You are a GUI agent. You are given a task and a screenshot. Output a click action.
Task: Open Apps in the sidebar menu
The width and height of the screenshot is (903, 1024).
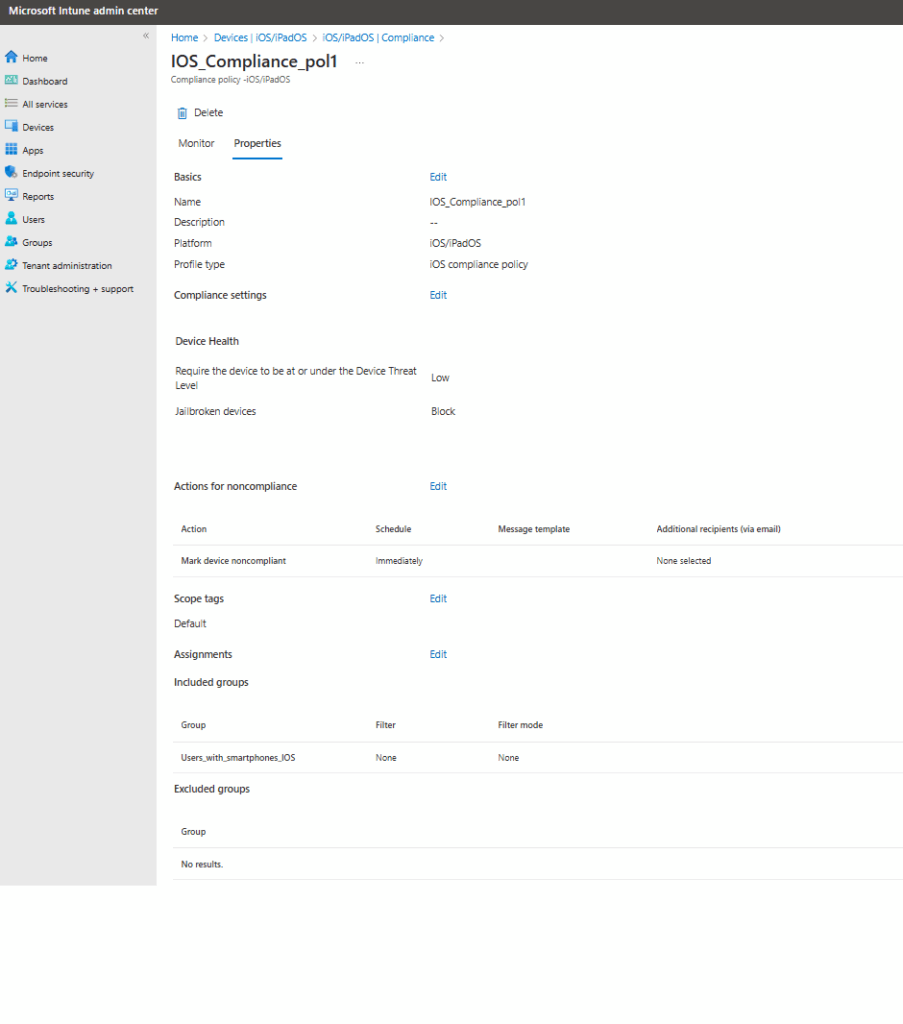click(33, 151)
